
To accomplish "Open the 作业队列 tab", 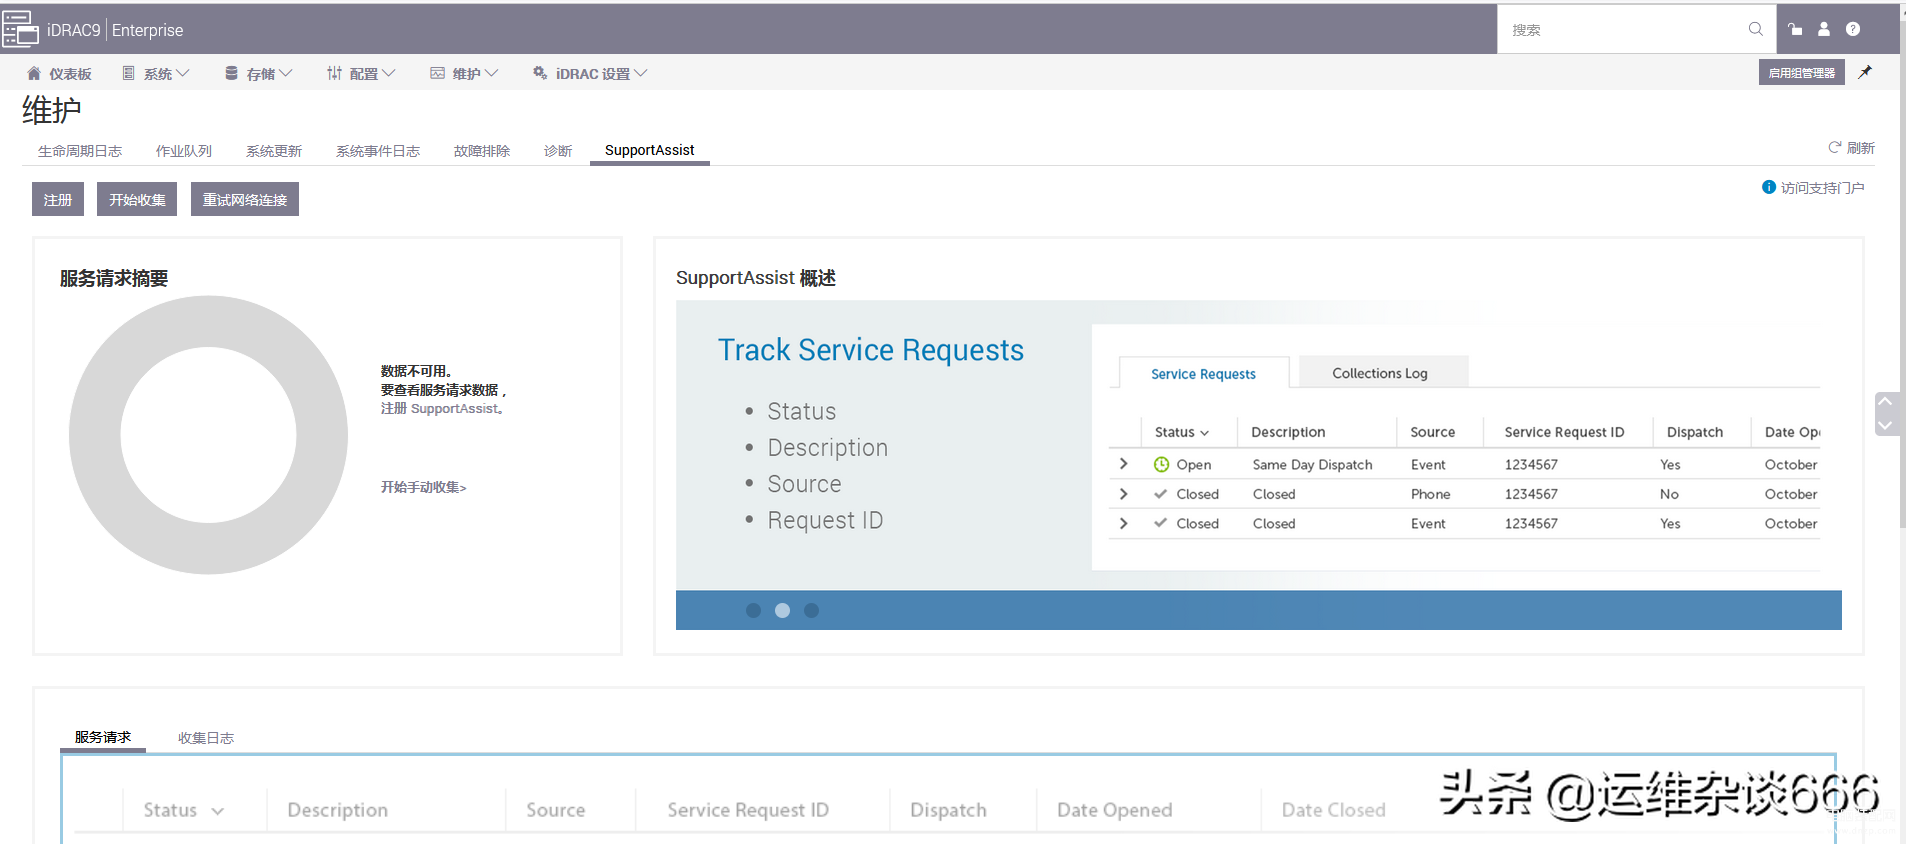I will tap(184, 151).
